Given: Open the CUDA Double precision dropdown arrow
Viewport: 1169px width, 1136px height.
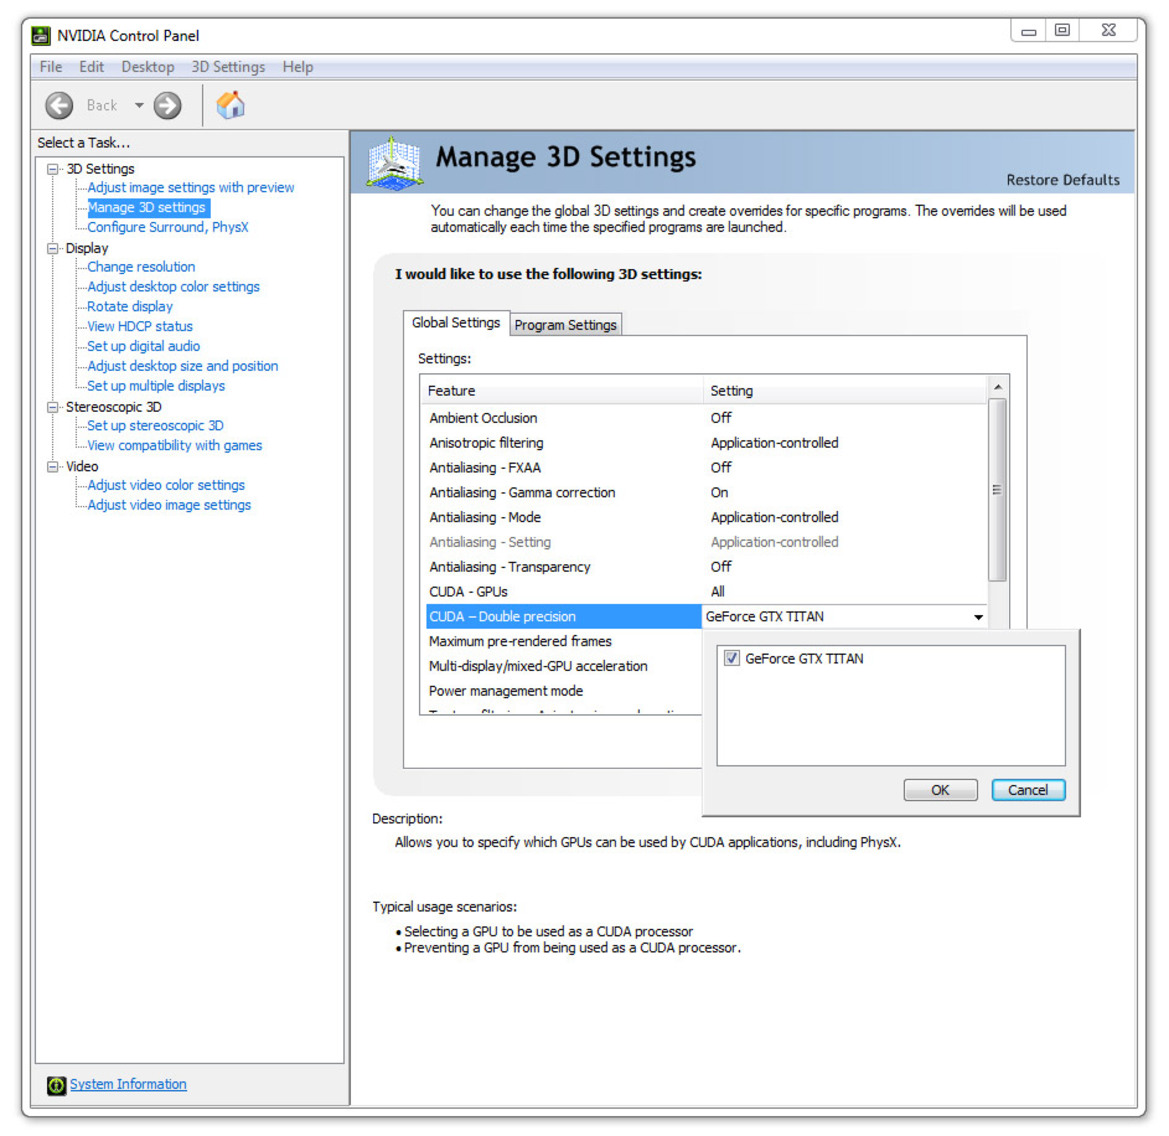Looking at the screenshot, I should coord(977,617).
